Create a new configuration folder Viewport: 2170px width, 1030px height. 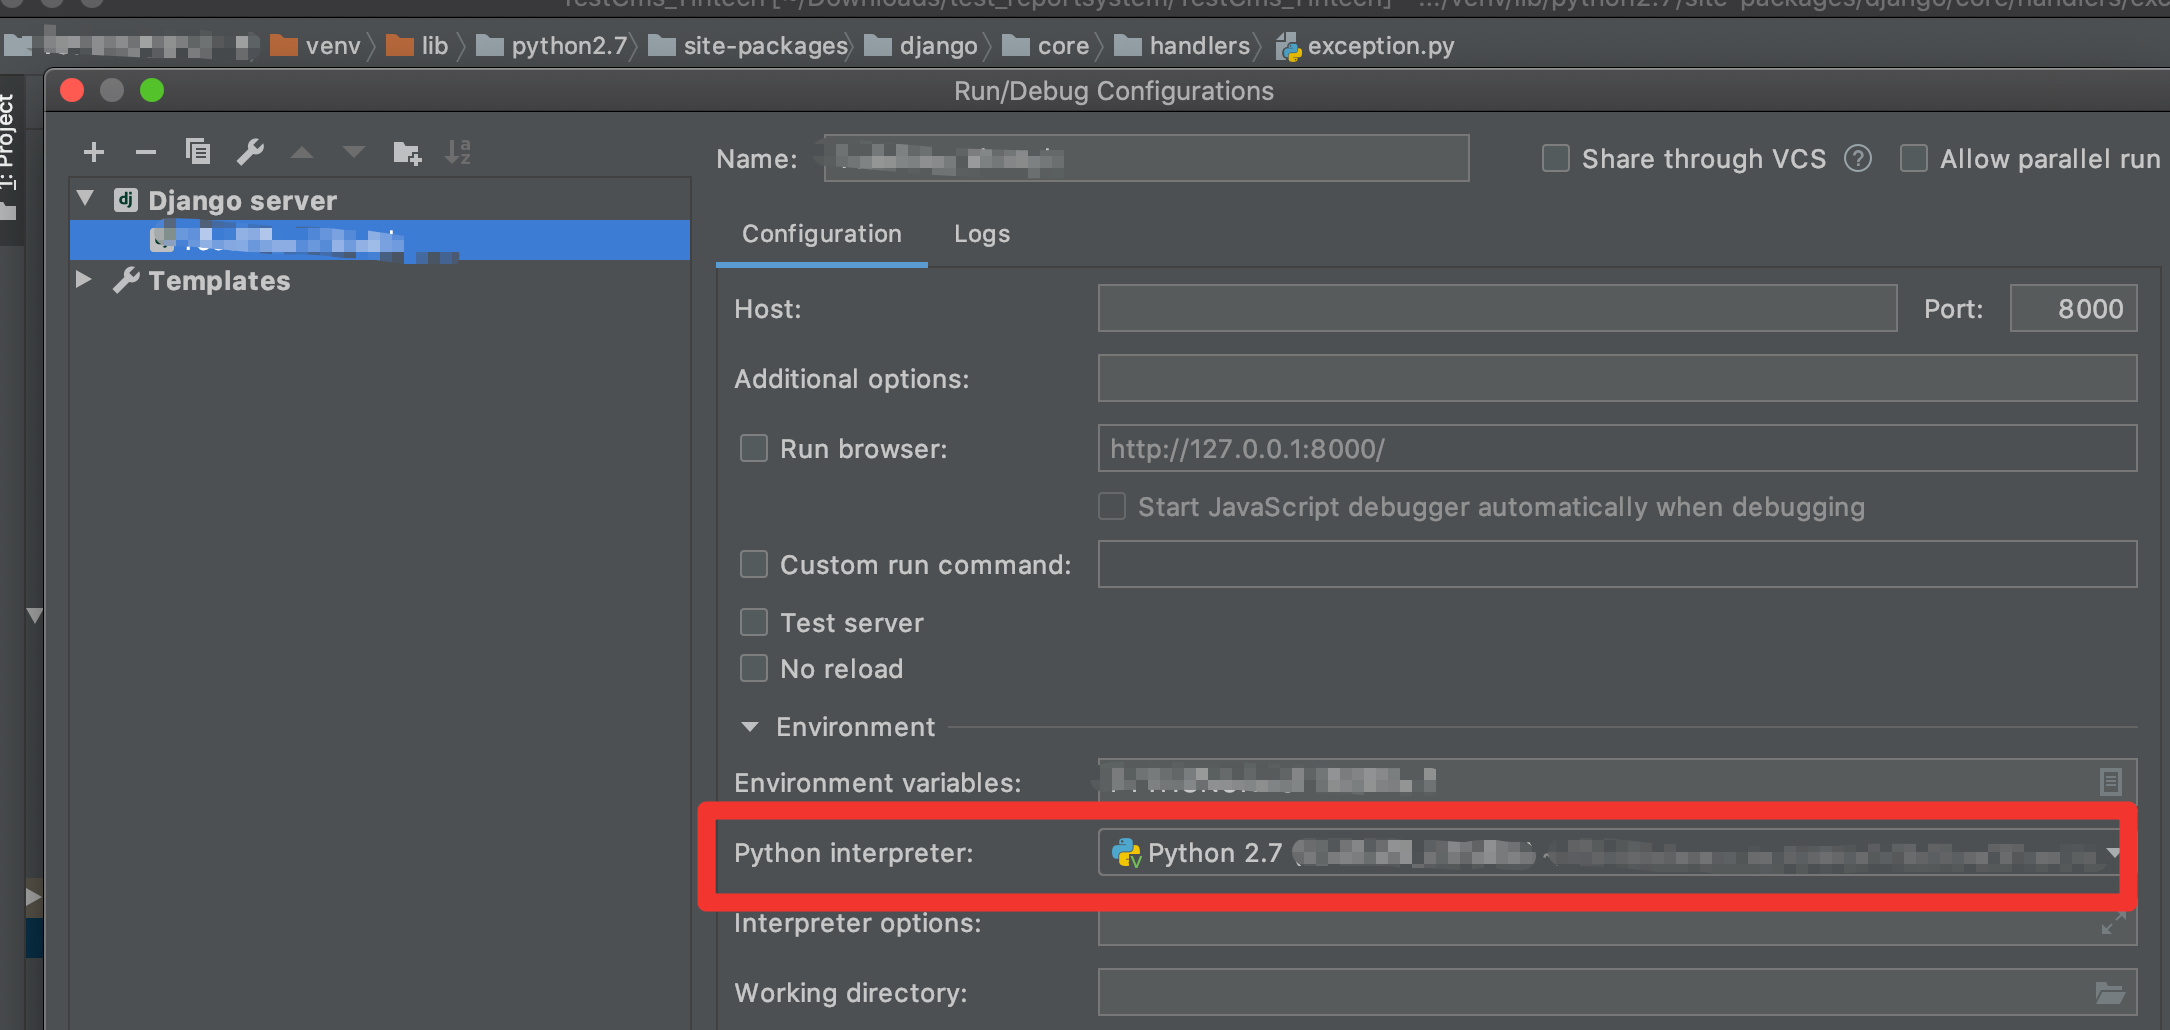406,152
